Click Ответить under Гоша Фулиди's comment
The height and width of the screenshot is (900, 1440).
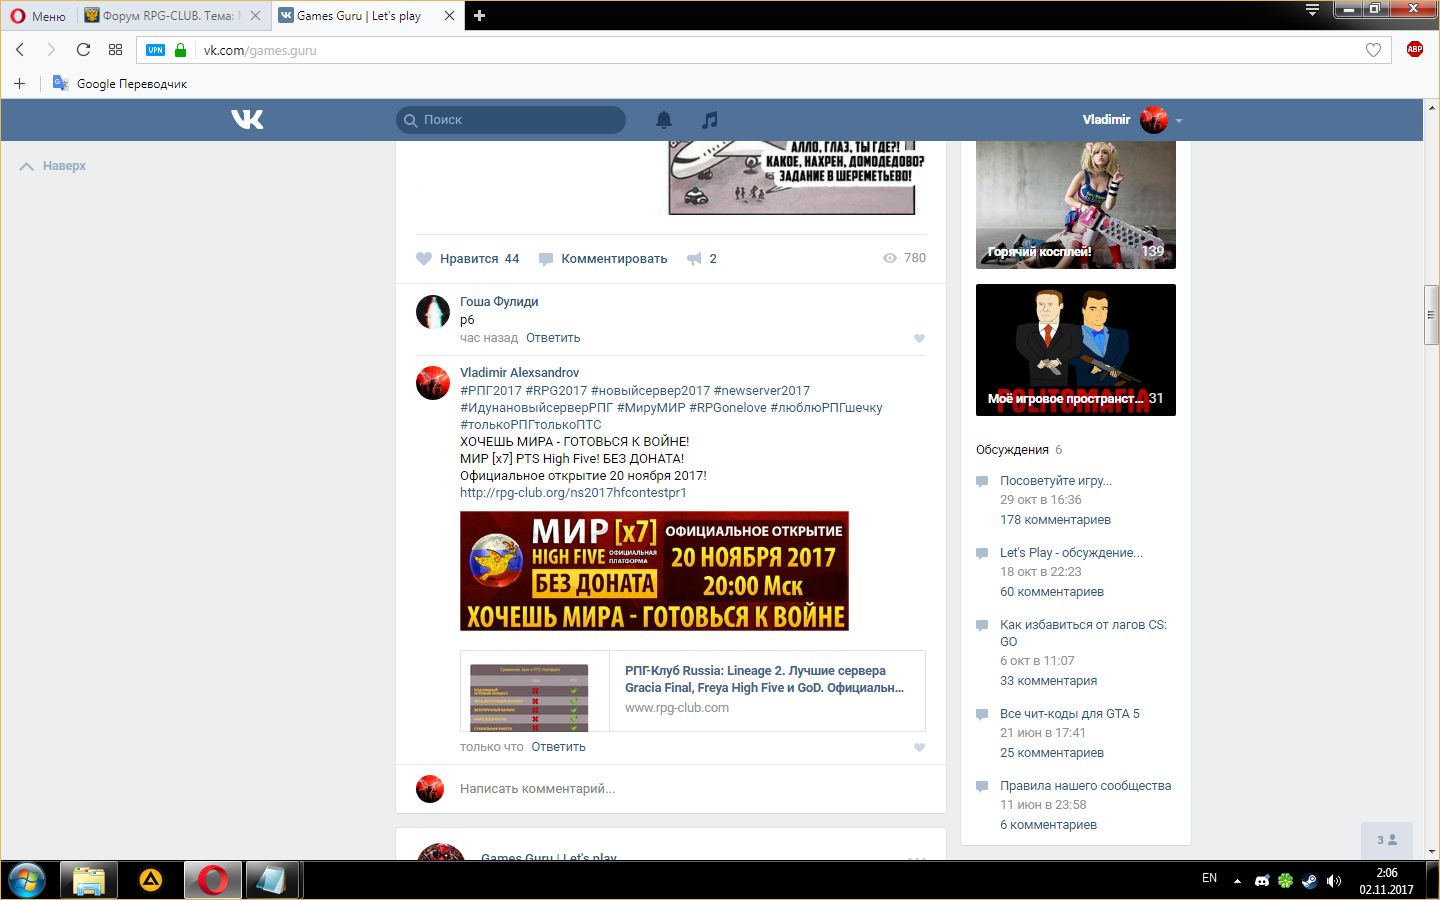[x=553, y=338]
